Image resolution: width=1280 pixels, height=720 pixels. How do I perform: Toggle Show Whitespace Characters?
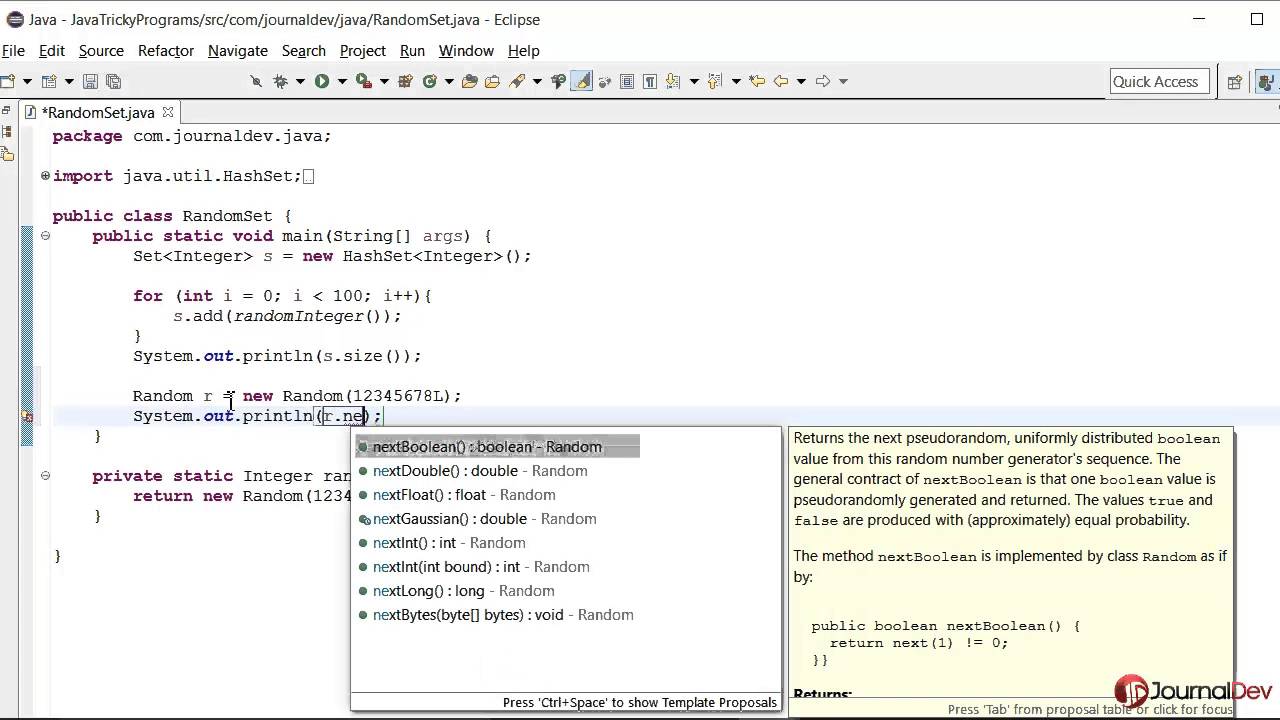pos(650,81)
